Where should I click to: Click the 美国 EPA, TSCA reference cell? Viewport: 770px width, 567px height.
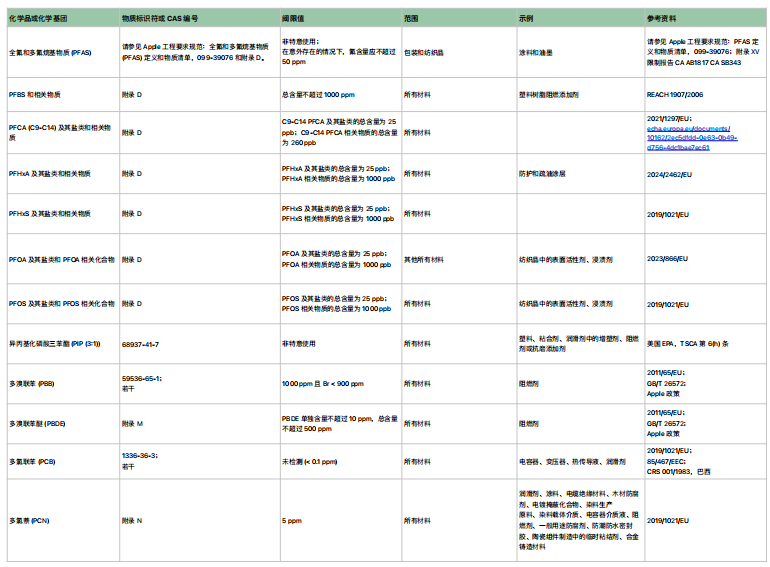point(688,344)
